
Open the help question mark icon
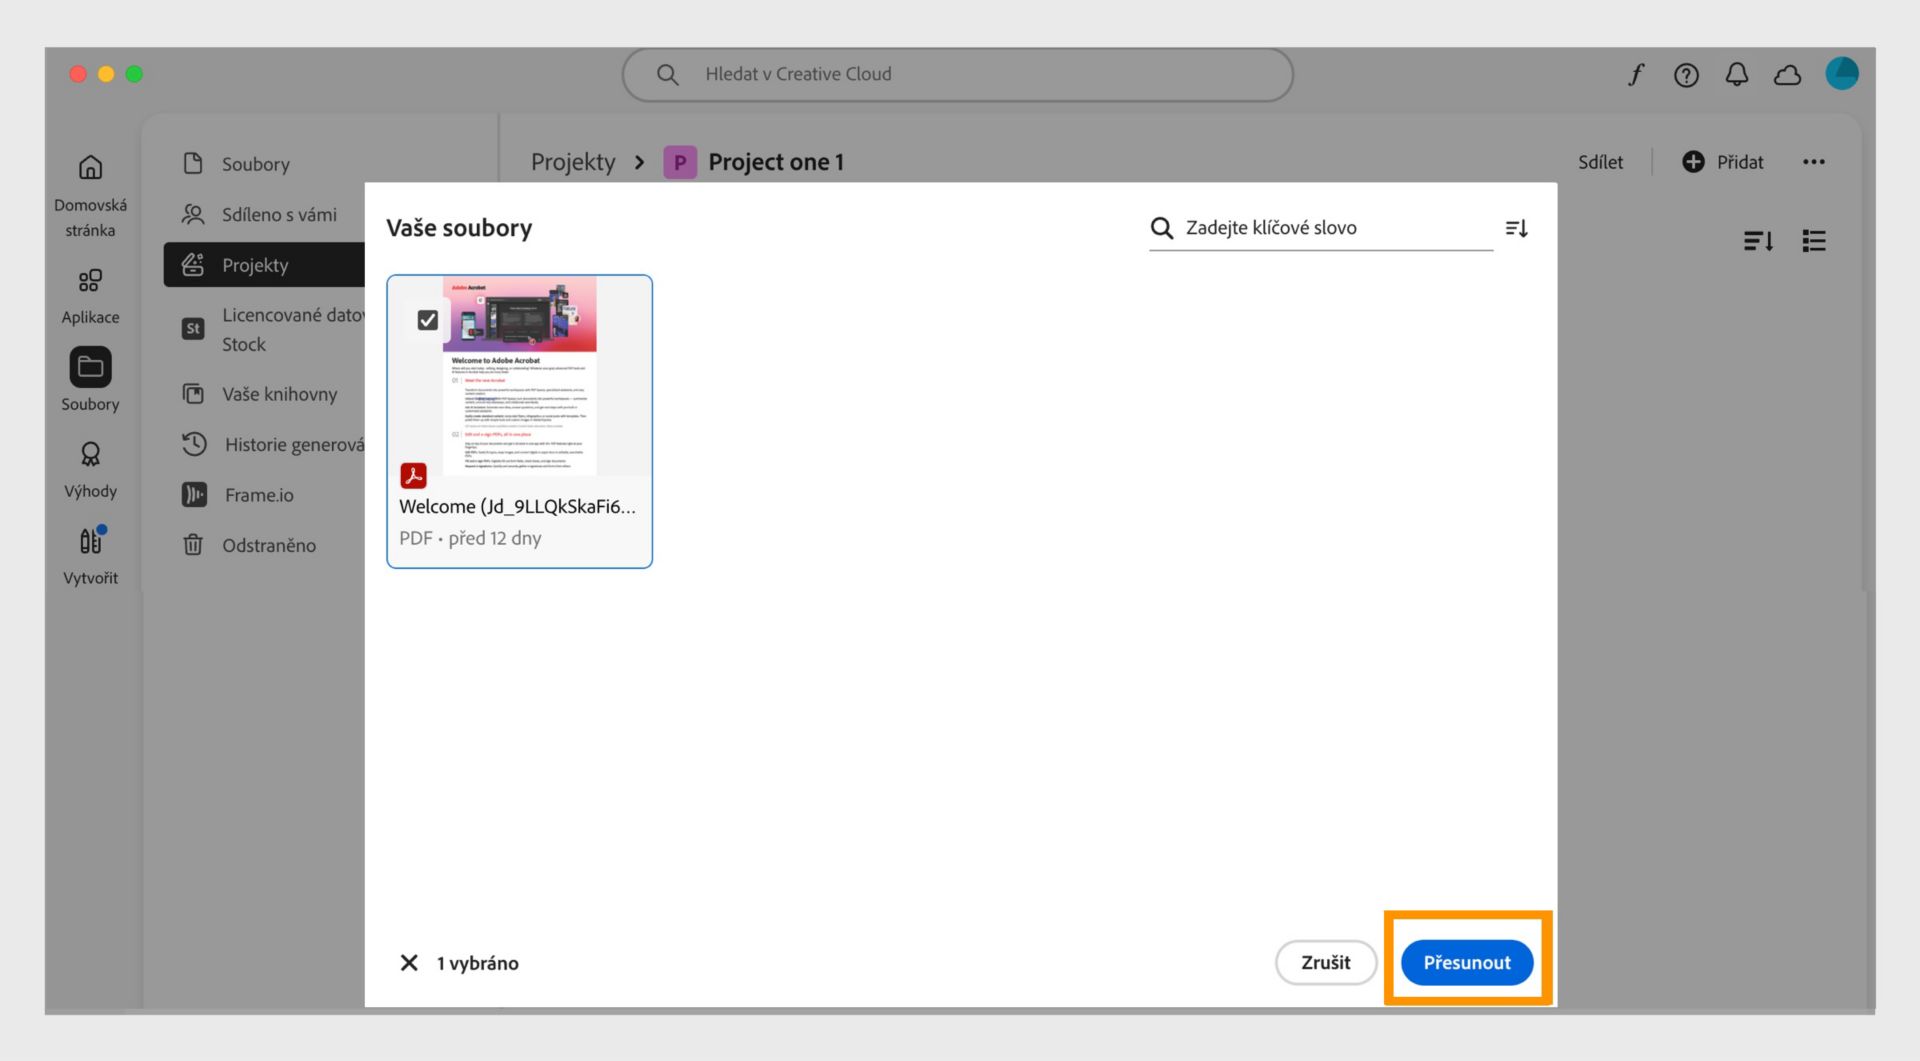pos(1686,75)
